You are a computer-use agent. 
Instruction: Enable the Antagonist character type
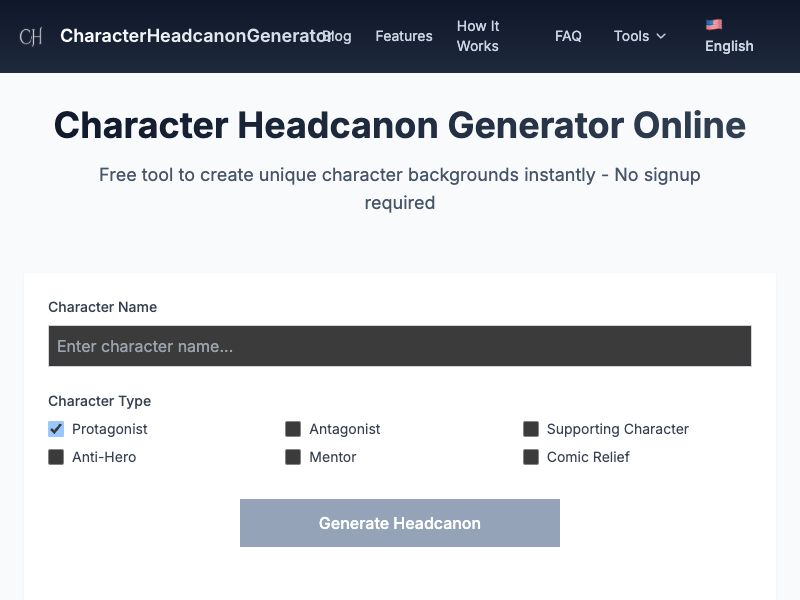pos(293,429)
